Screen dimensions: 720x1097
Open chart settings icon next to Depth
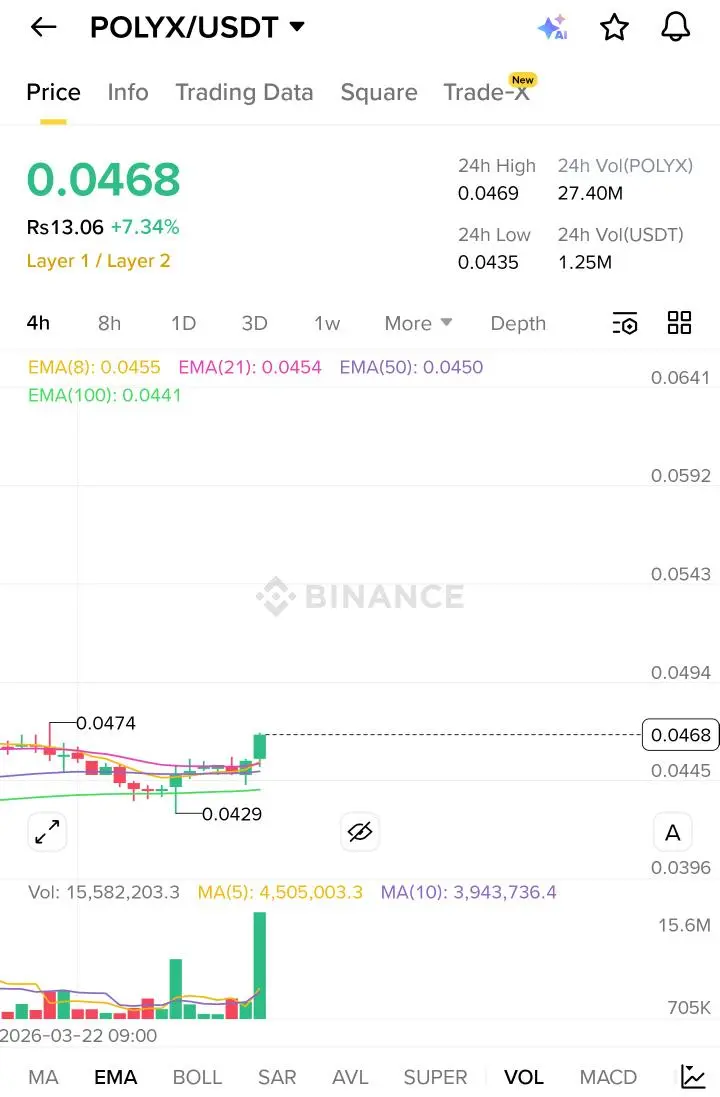point(625,323)
